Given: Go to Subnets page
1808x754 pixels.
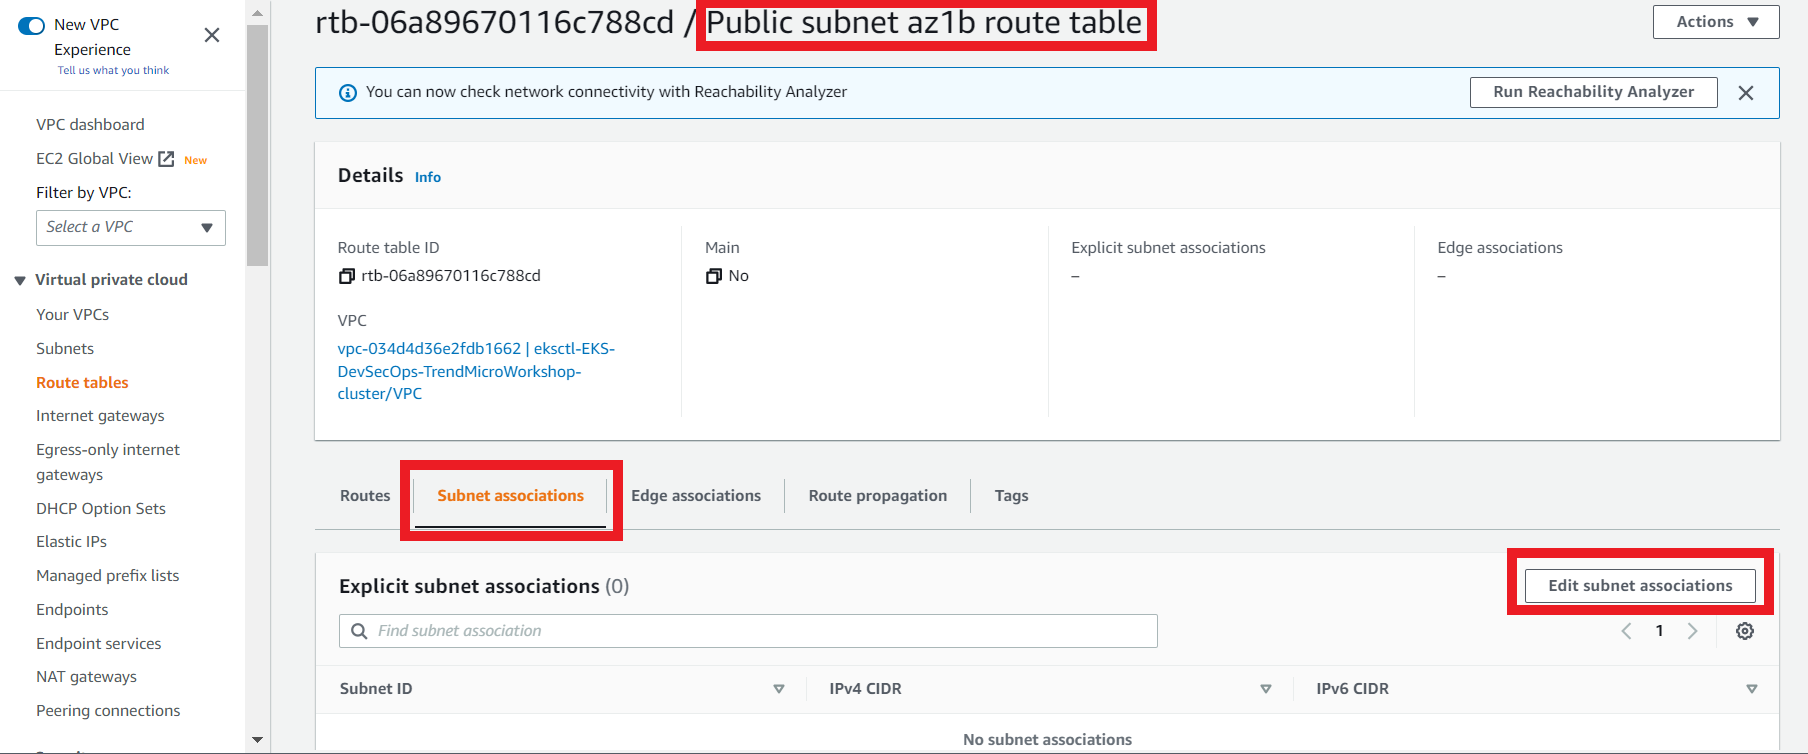Looking at the screenshot, I should click(x=65, y=349).
